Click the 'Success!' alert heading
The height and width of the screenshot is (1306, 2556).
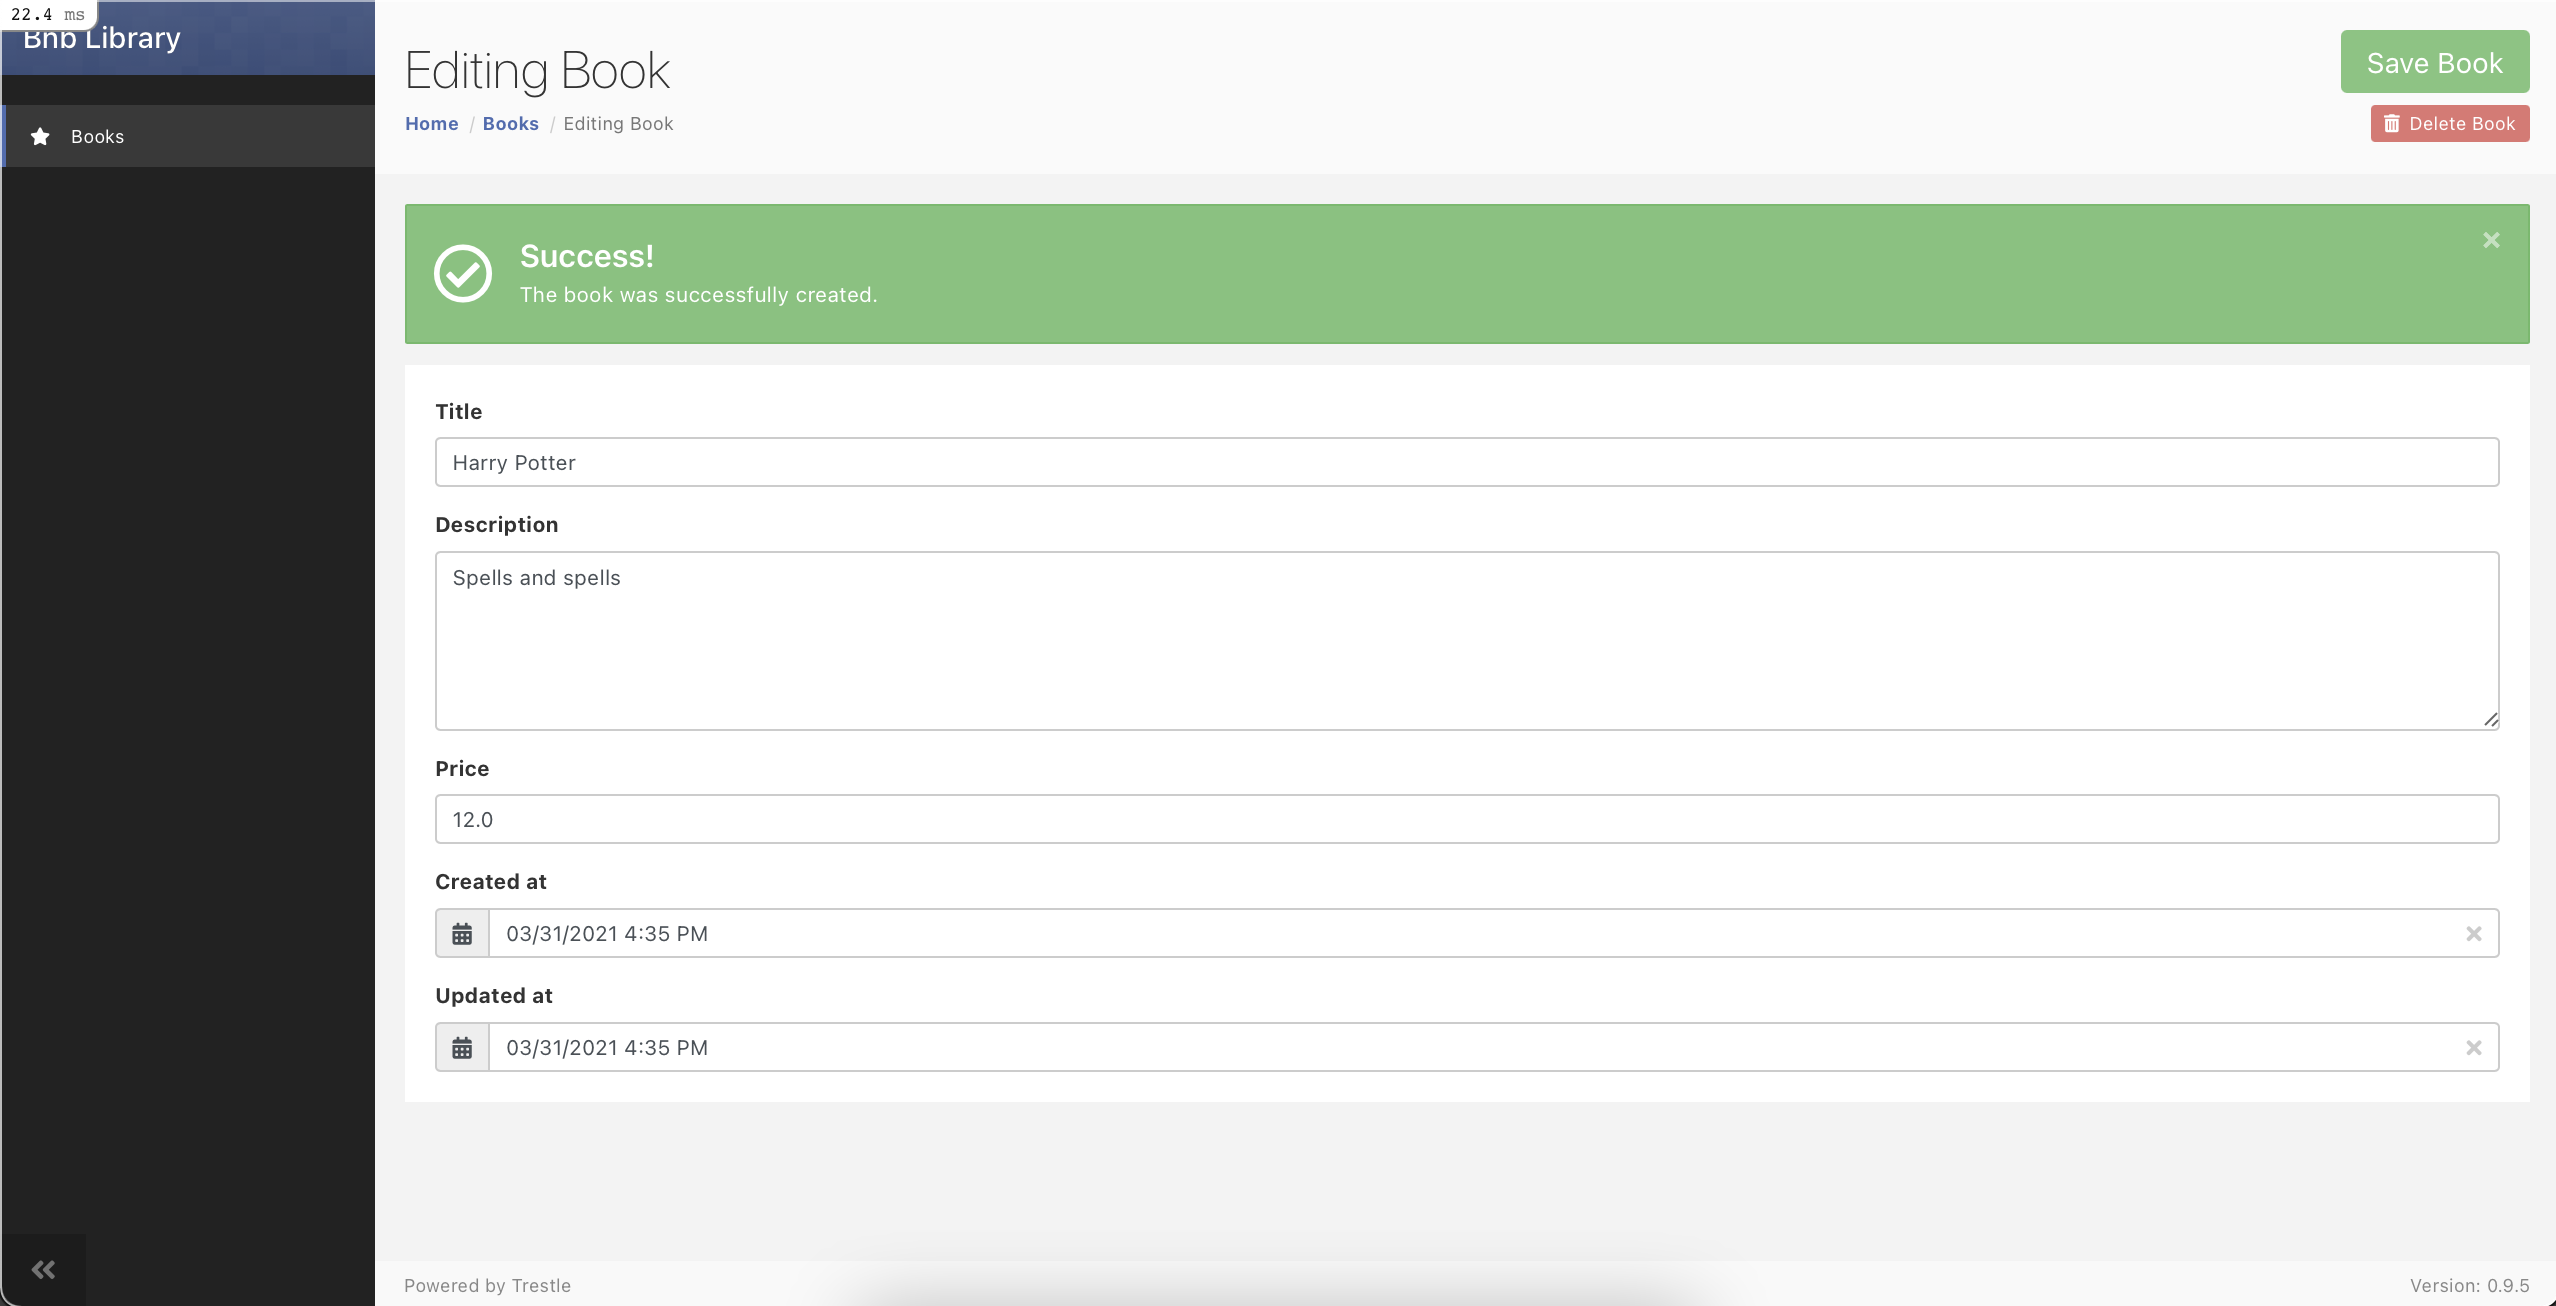point(587,256)
